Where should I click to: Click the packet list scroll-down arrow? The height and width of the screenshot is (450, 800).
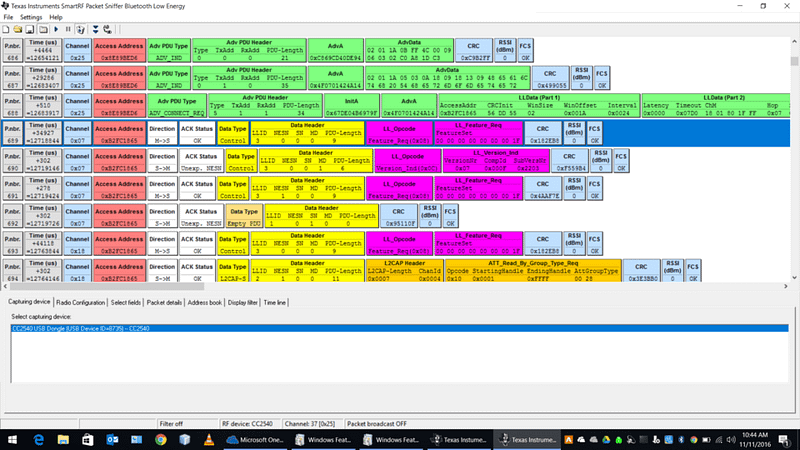click(x=794, y=278)
